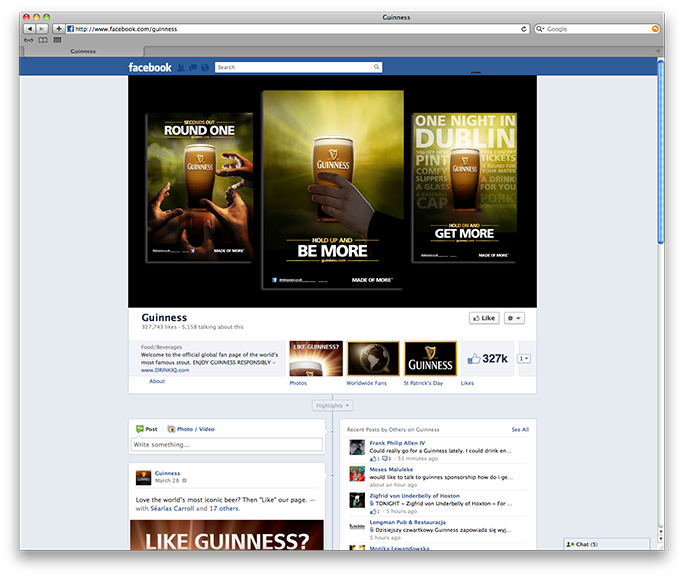Go back with Safari back arrow

pyautogui.click(x=29, y=29)
